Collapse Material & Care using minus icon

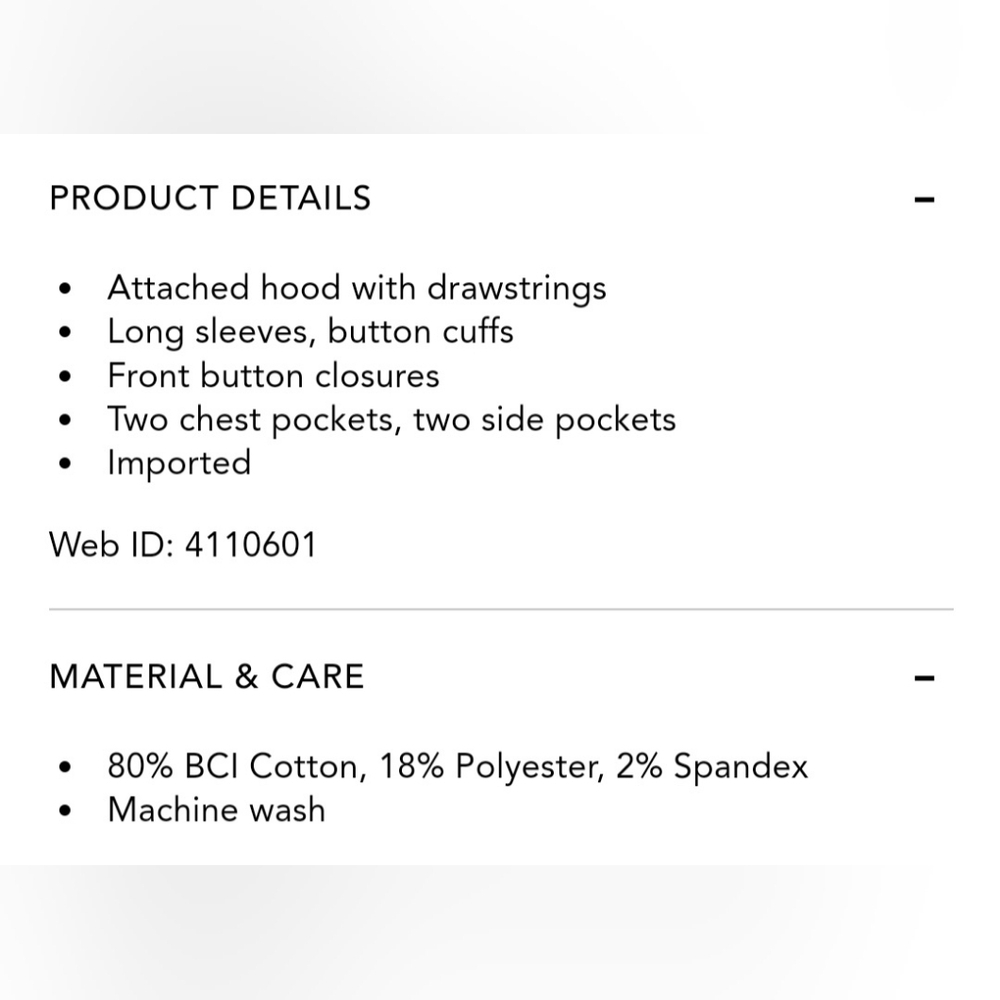coord(924,678)
